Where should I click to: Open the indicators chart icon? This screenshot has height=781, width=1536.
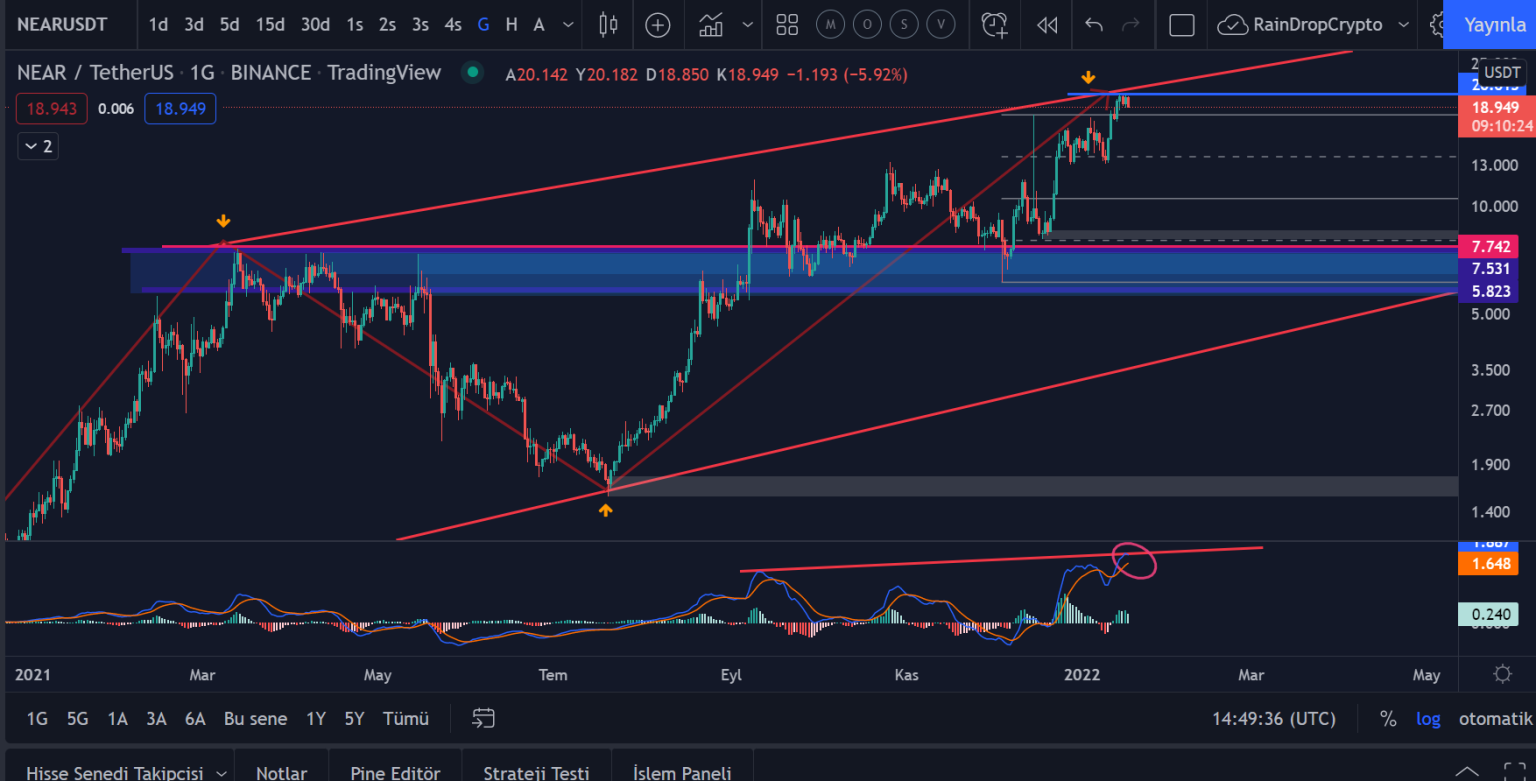tap(712, 25)
